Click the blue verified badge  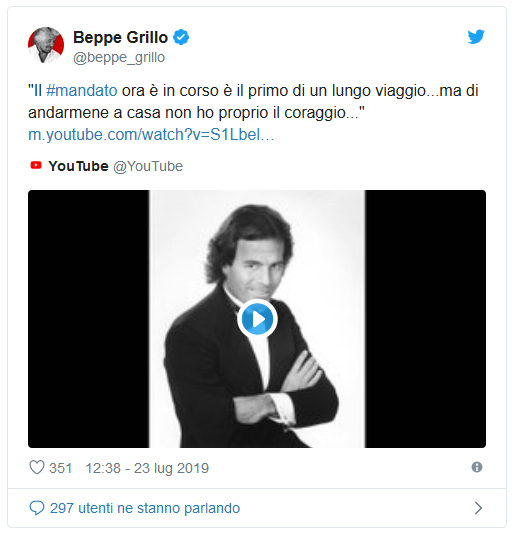[x=181, y=37]
